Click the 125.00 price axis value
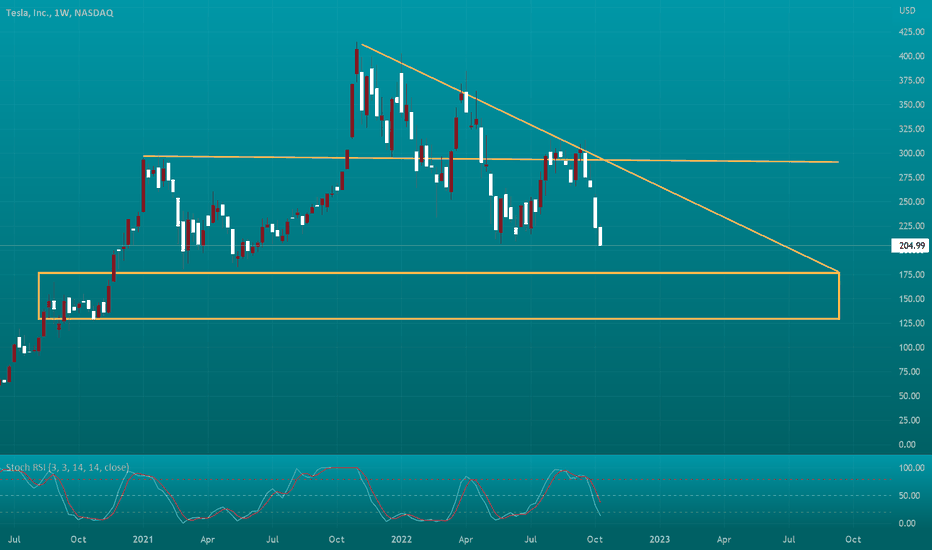The width and height of the screenshot is (932, 550). (912, 323)
